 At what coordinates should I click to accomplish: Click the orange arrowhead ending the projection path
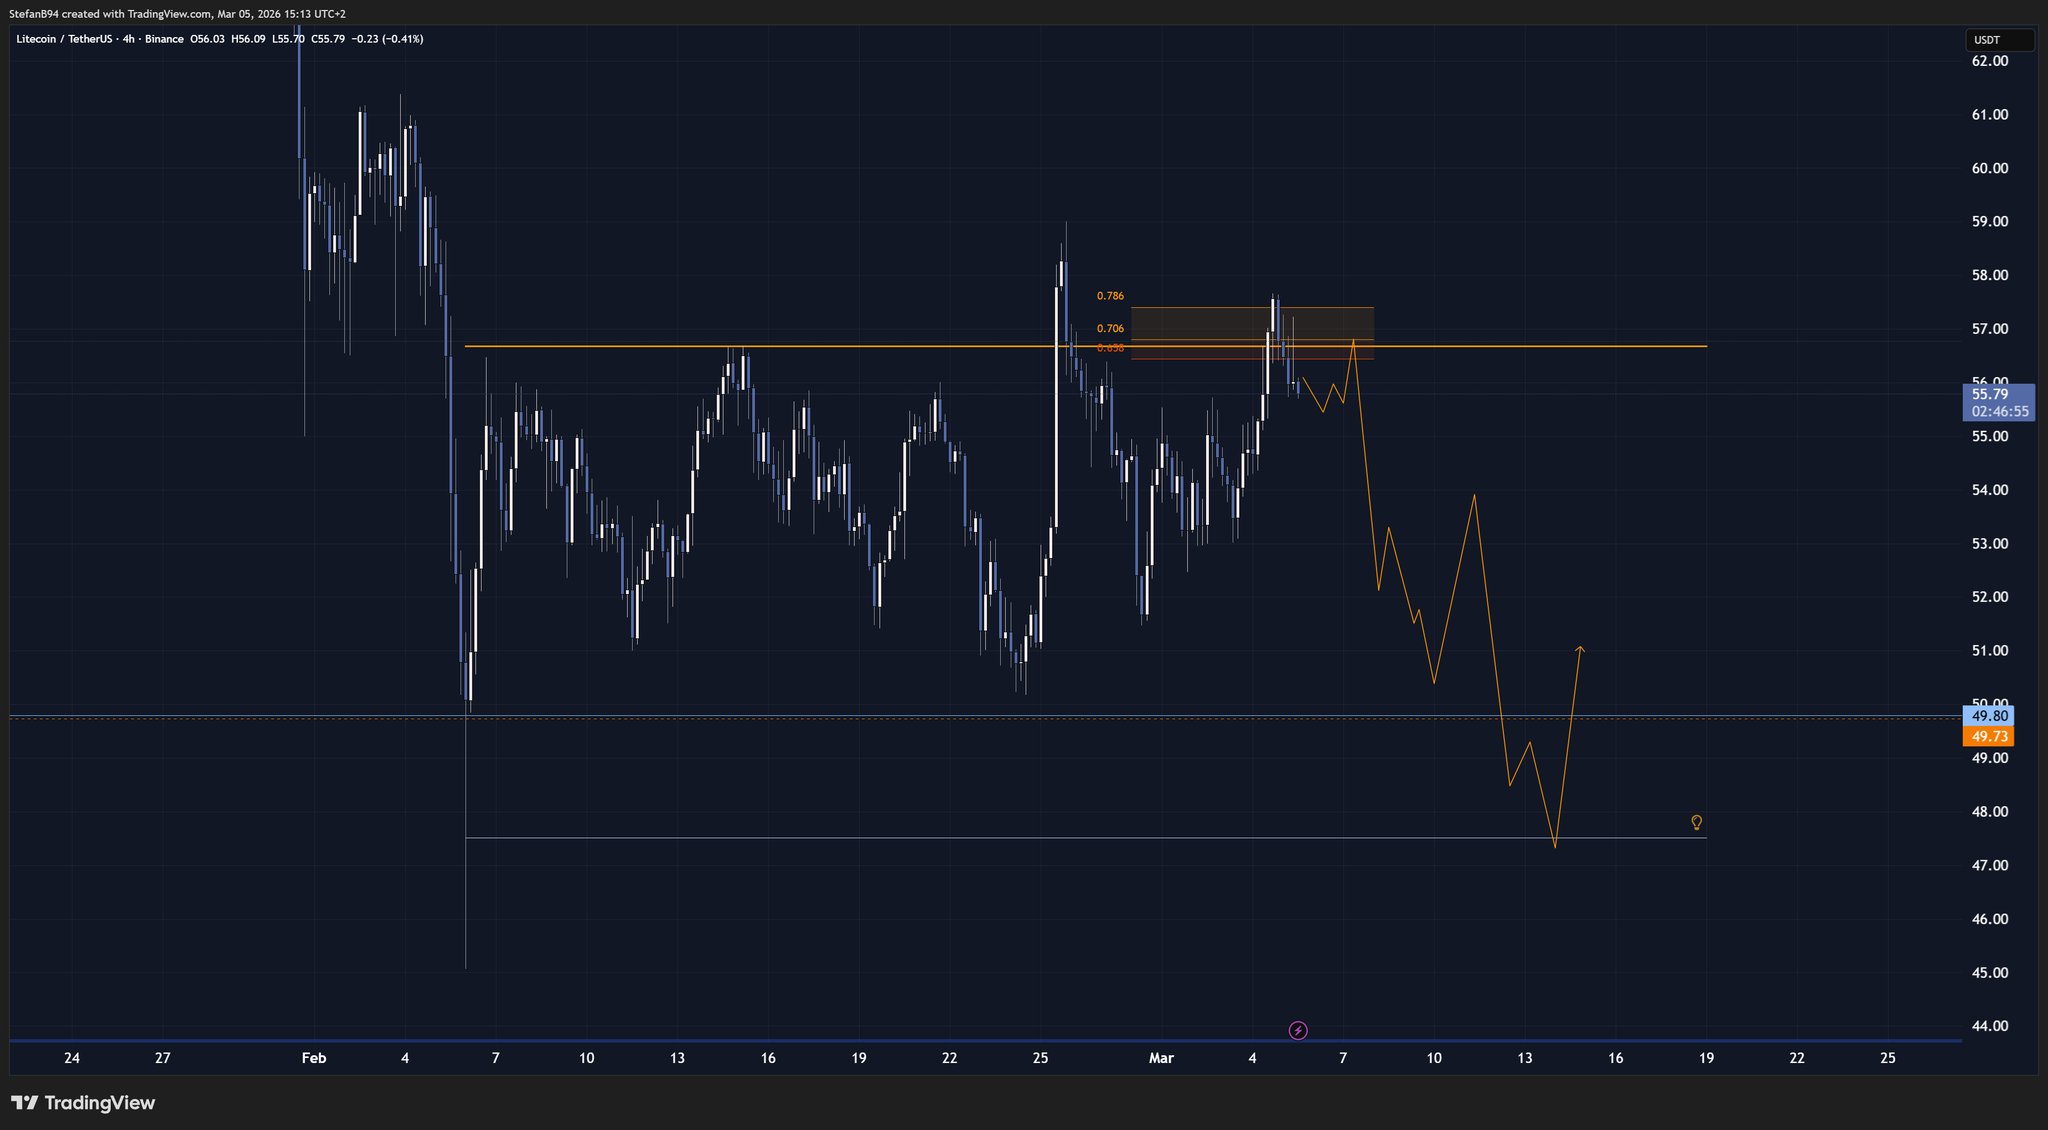click(1580, 650)
